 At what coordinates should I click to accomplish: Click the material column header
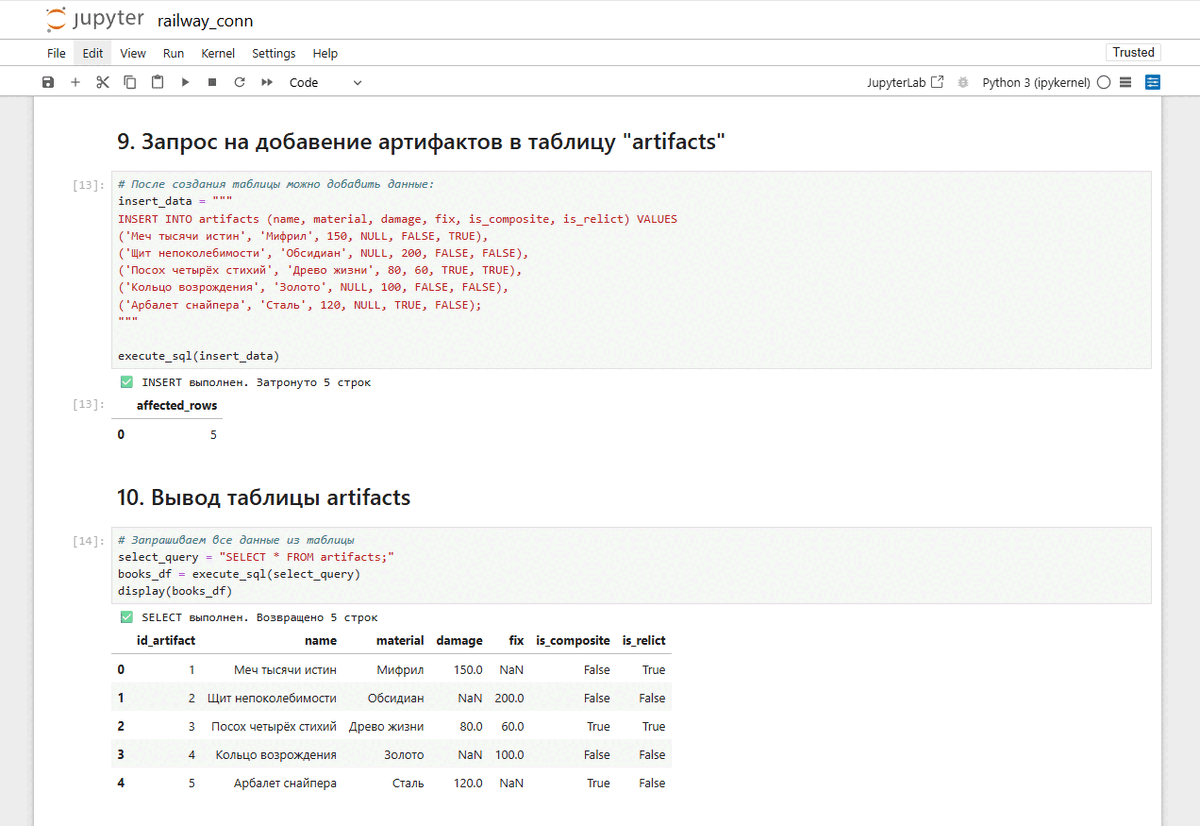[400, 641]
